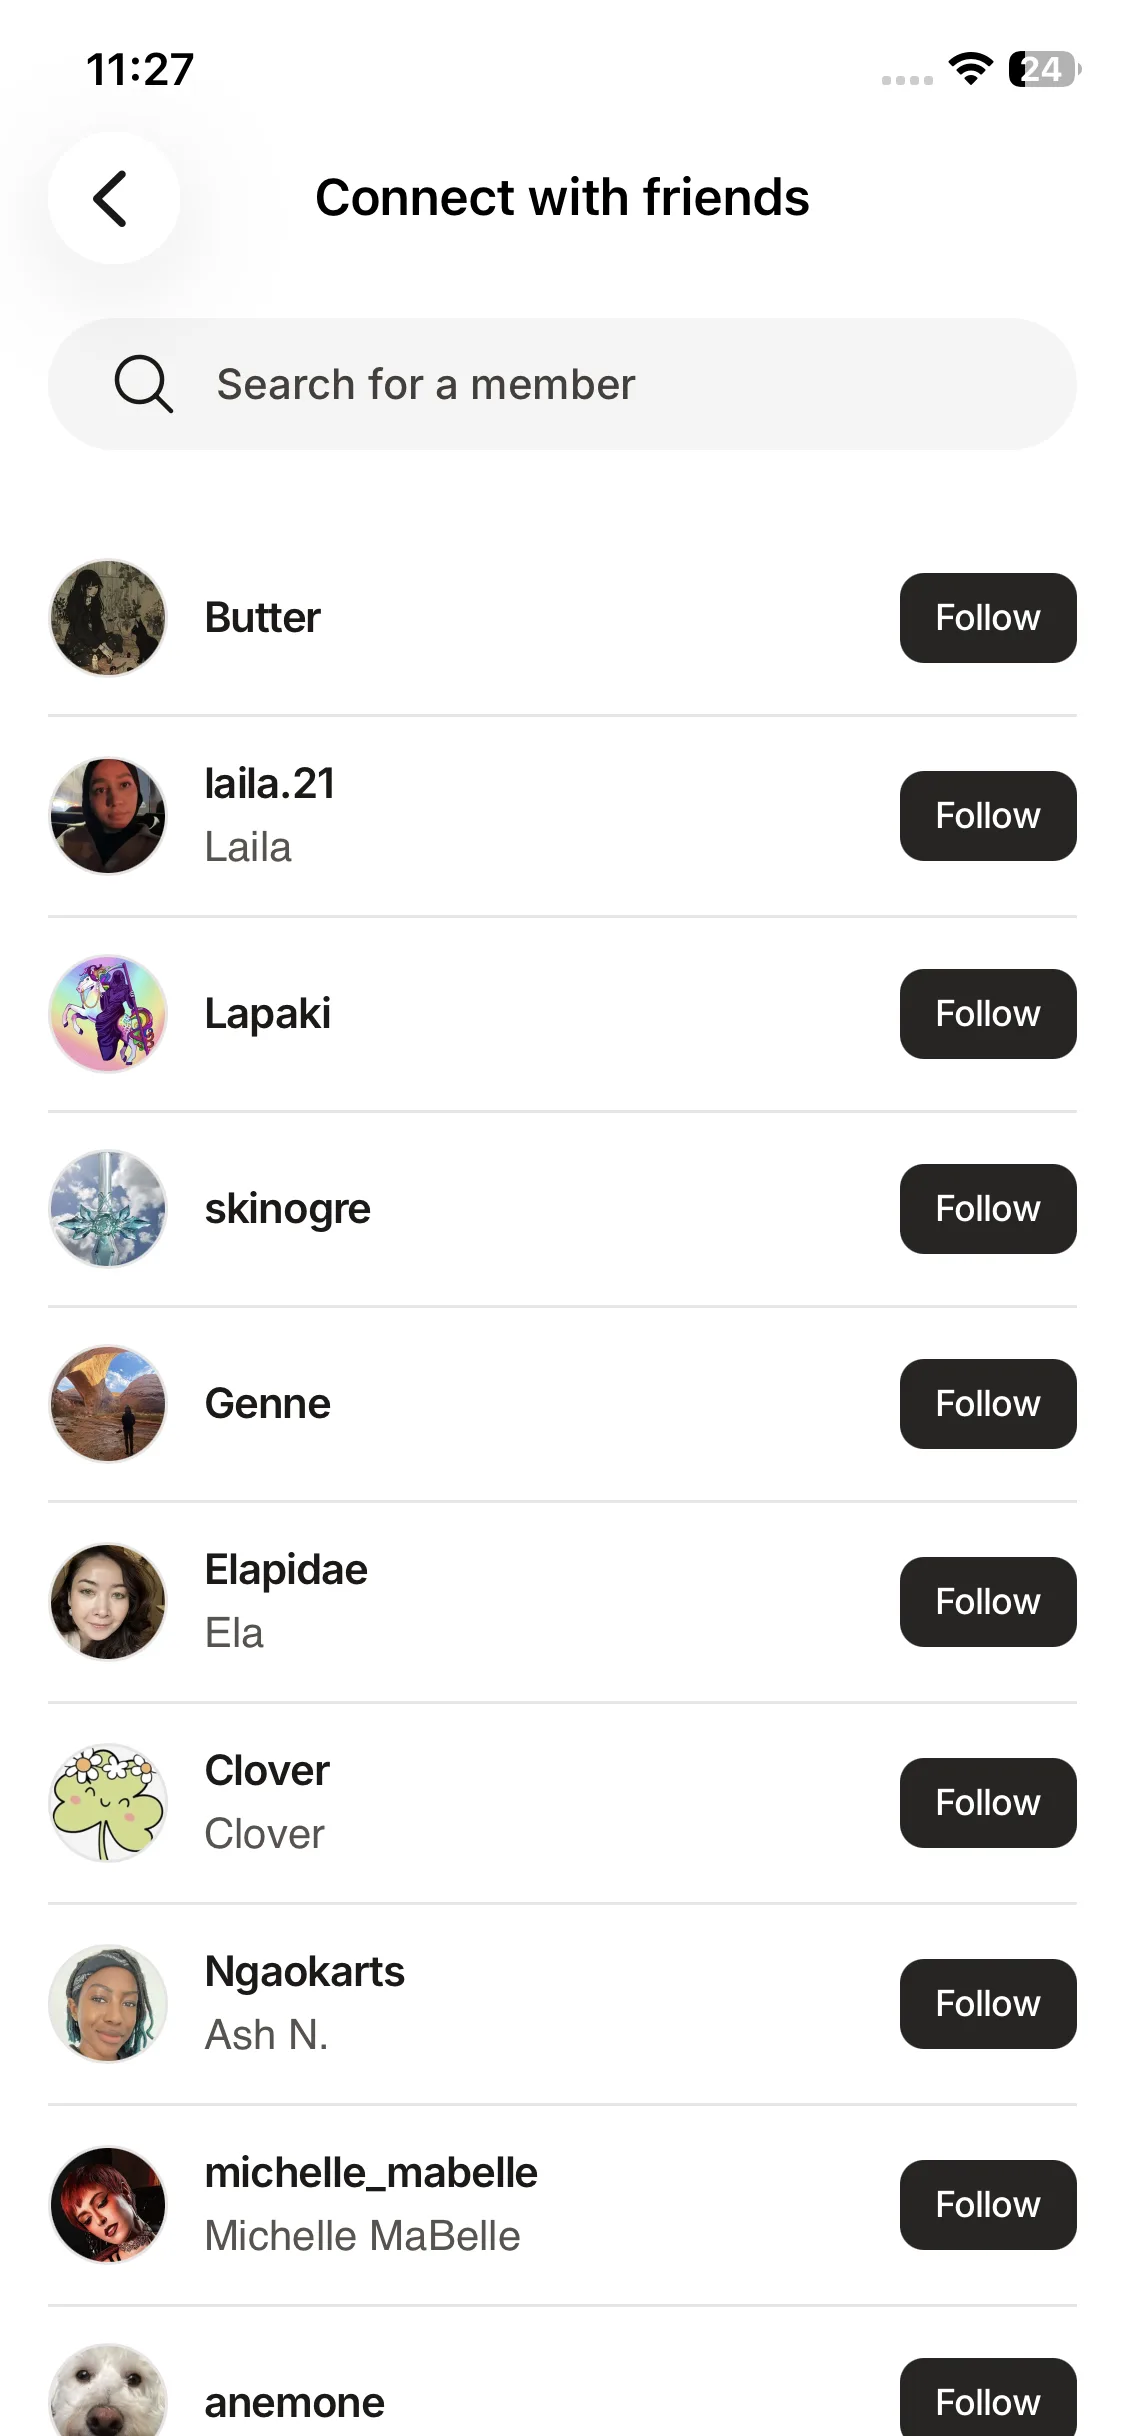Go back with the chevron arrow
This screenshot has height=2436, width=1125.
112,198
